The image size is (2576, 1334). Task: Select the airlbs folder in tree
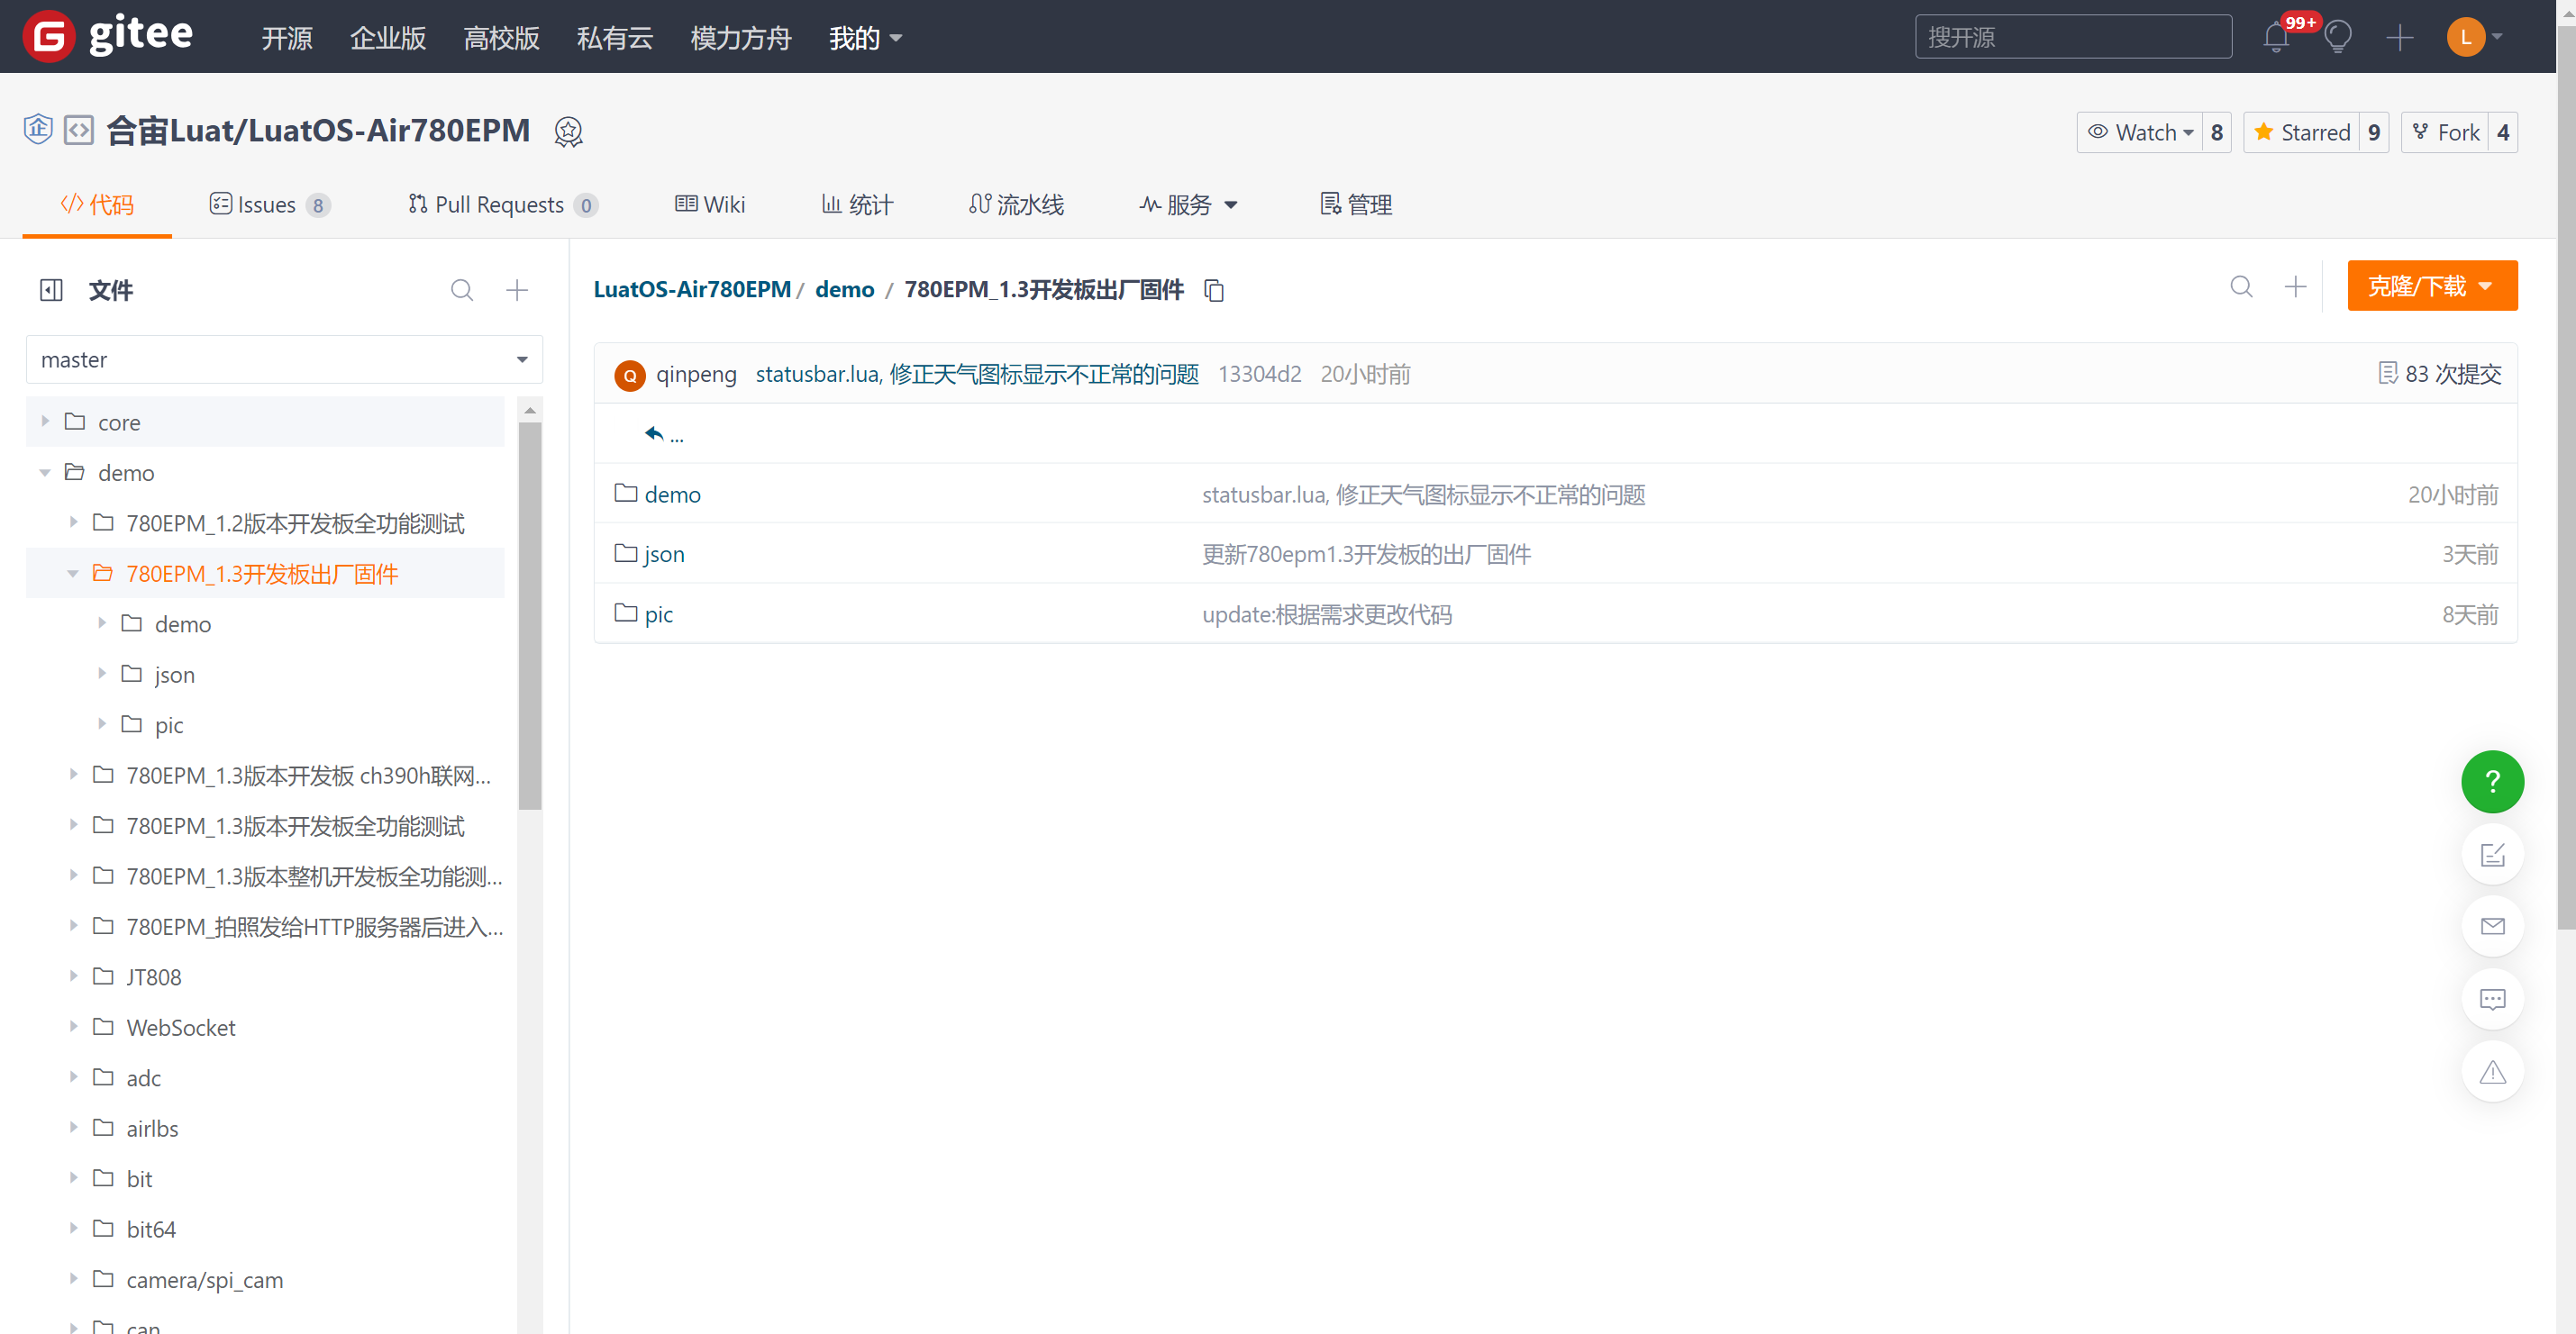click(152, 1128)
